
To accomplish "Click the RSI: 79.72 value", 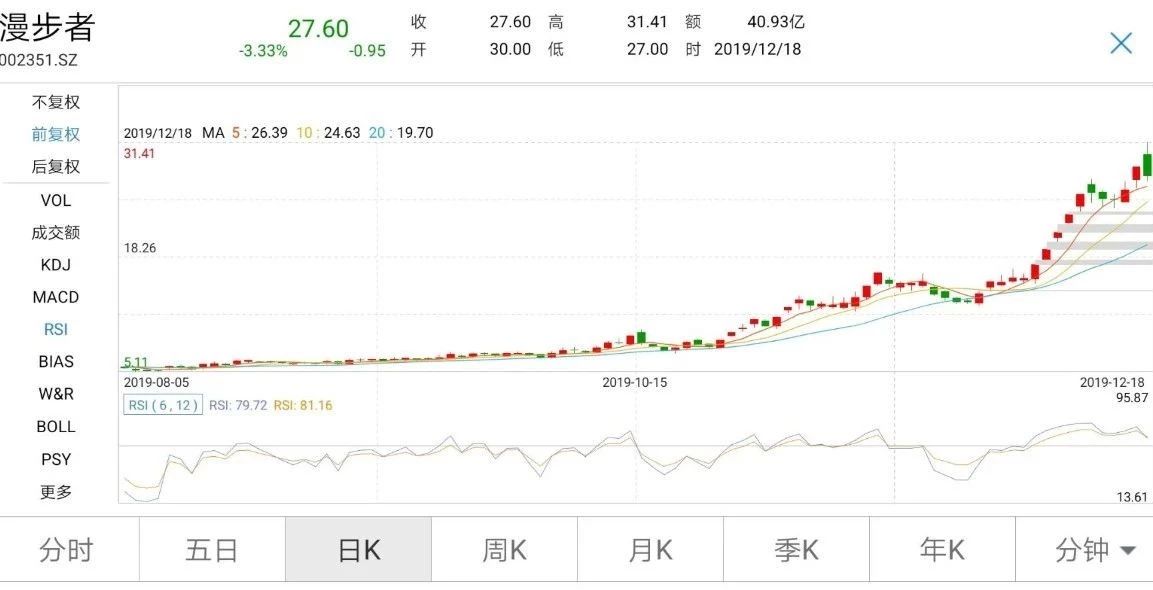I will (x=238, y=405).
